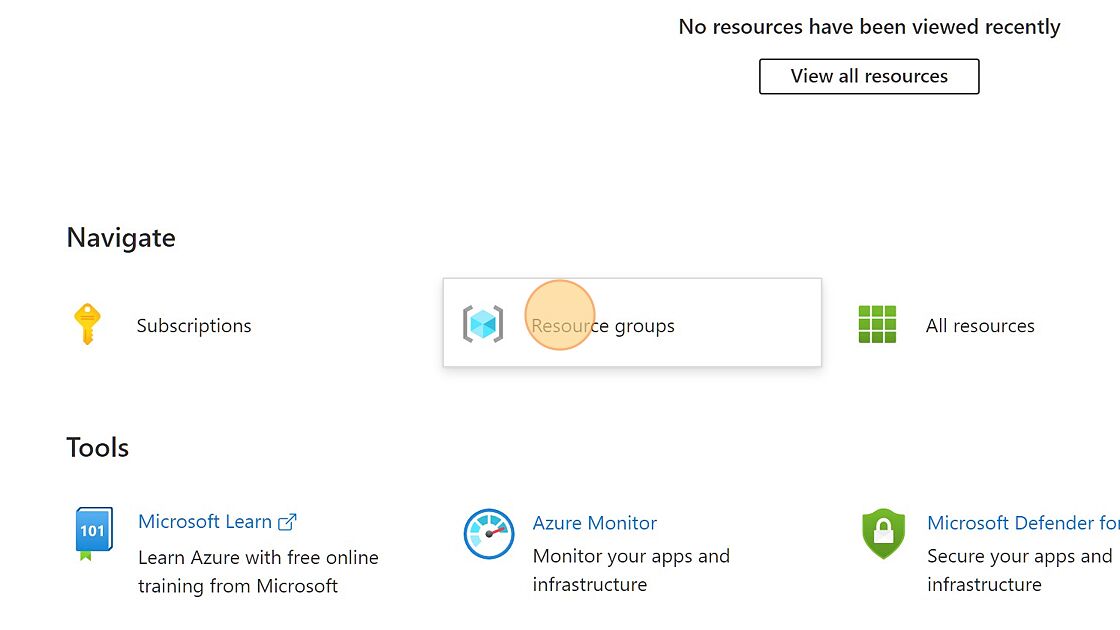Open the Microsoft Learn link

[205, 522]
